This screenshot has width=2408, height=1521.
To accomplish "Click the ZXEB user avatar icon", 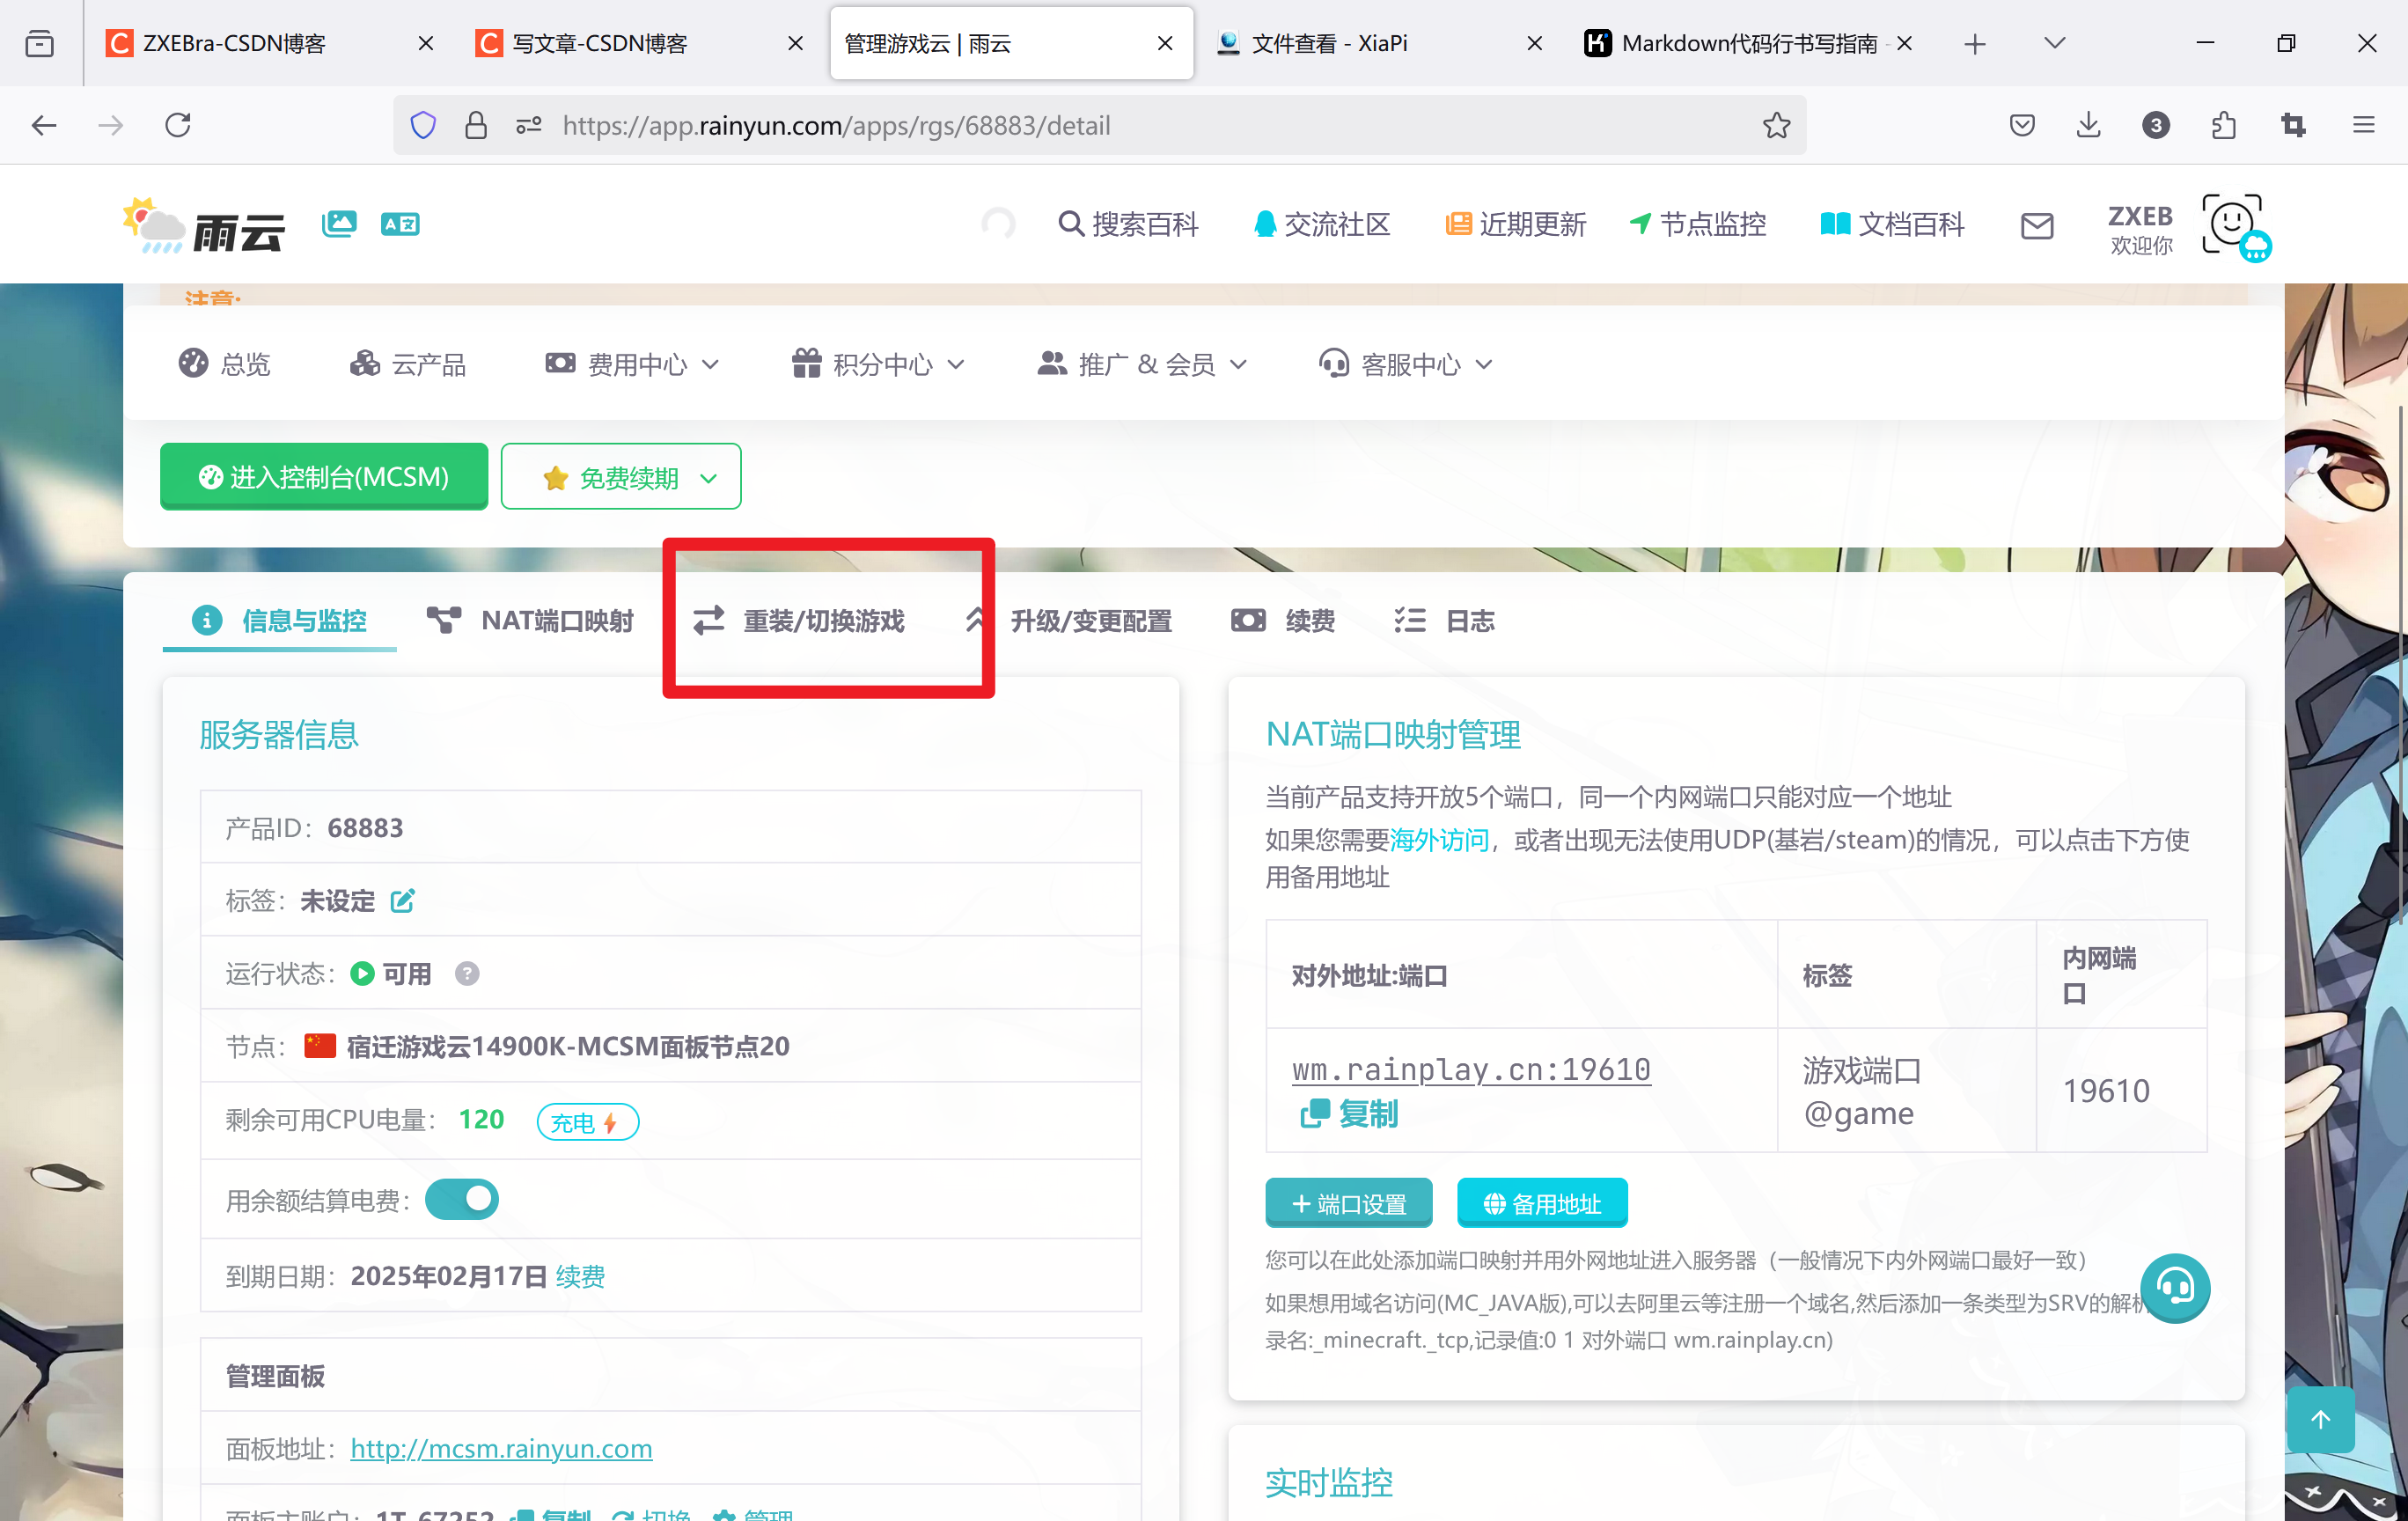I will tap(2234, 225).
